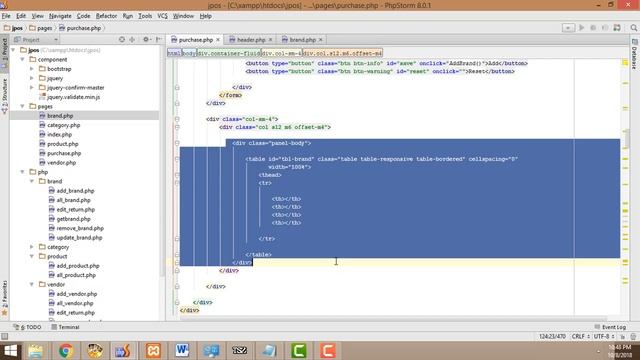The image size is (640, 360).
Task: Open the Navigate menu
Action: pos(60,16)
